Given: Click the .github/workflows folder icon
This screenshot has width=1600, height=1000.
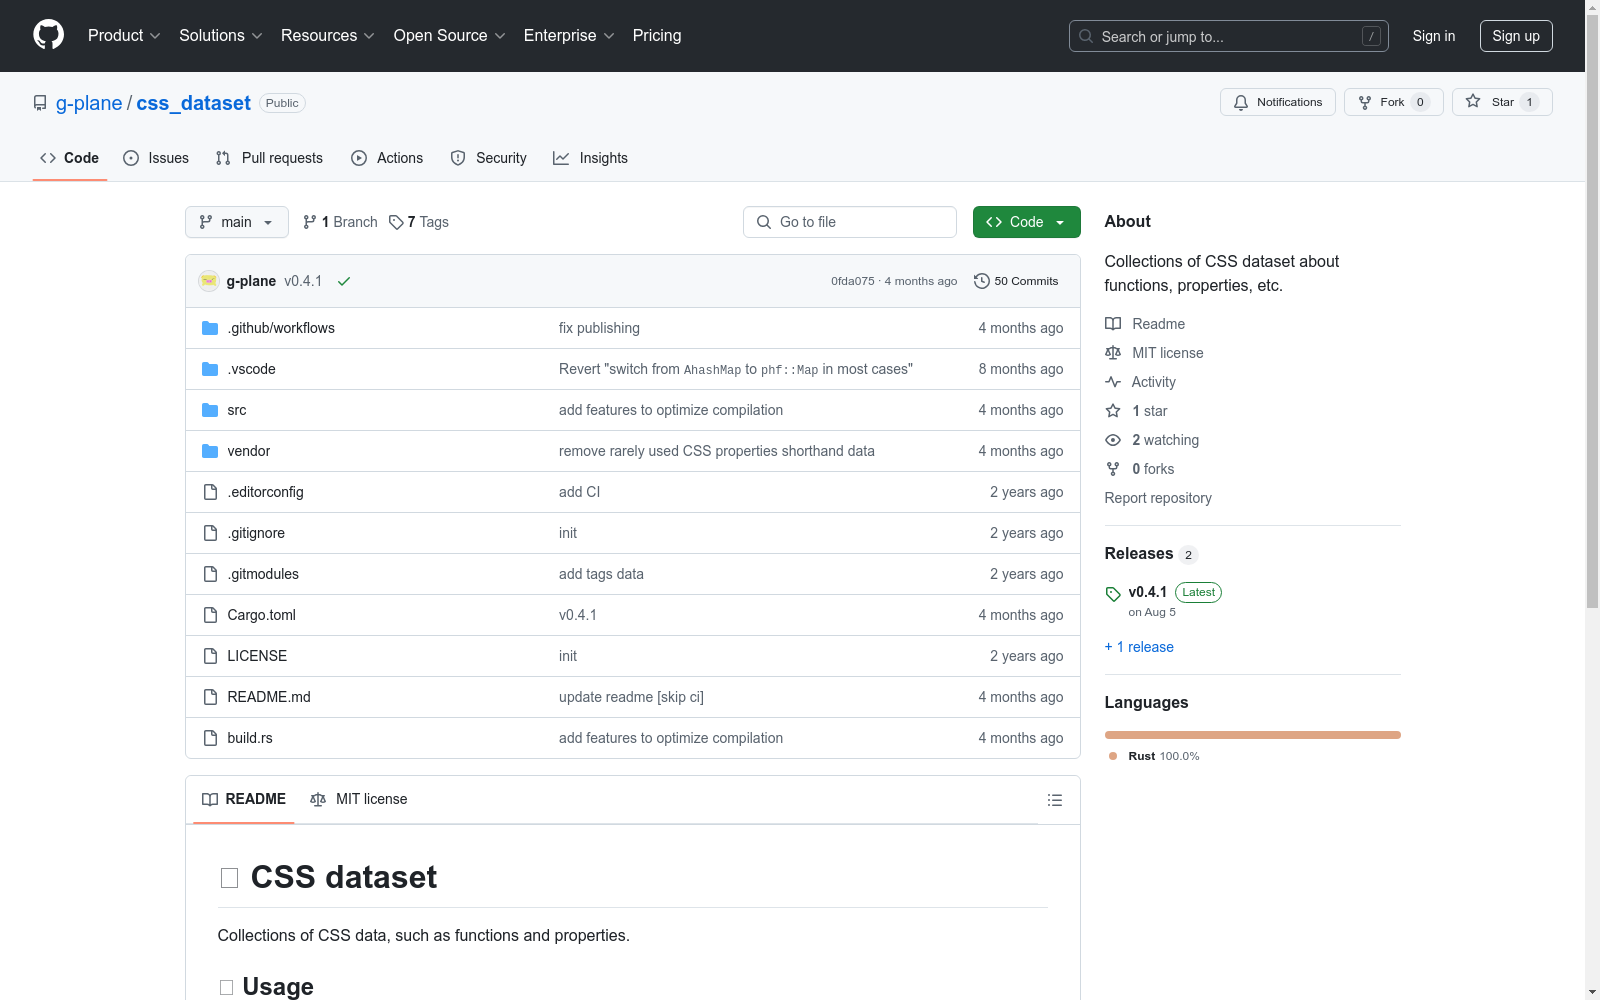Looking at the screenshot, I should point(210,328).
